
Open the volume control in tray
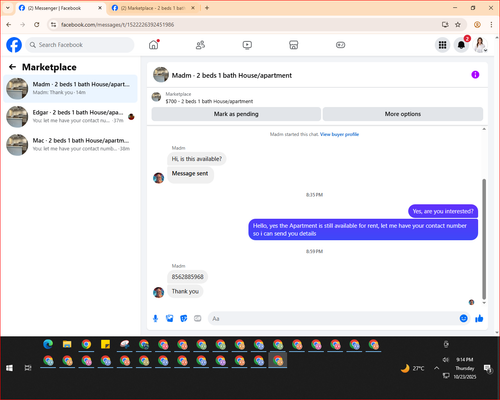click(446, 360)
